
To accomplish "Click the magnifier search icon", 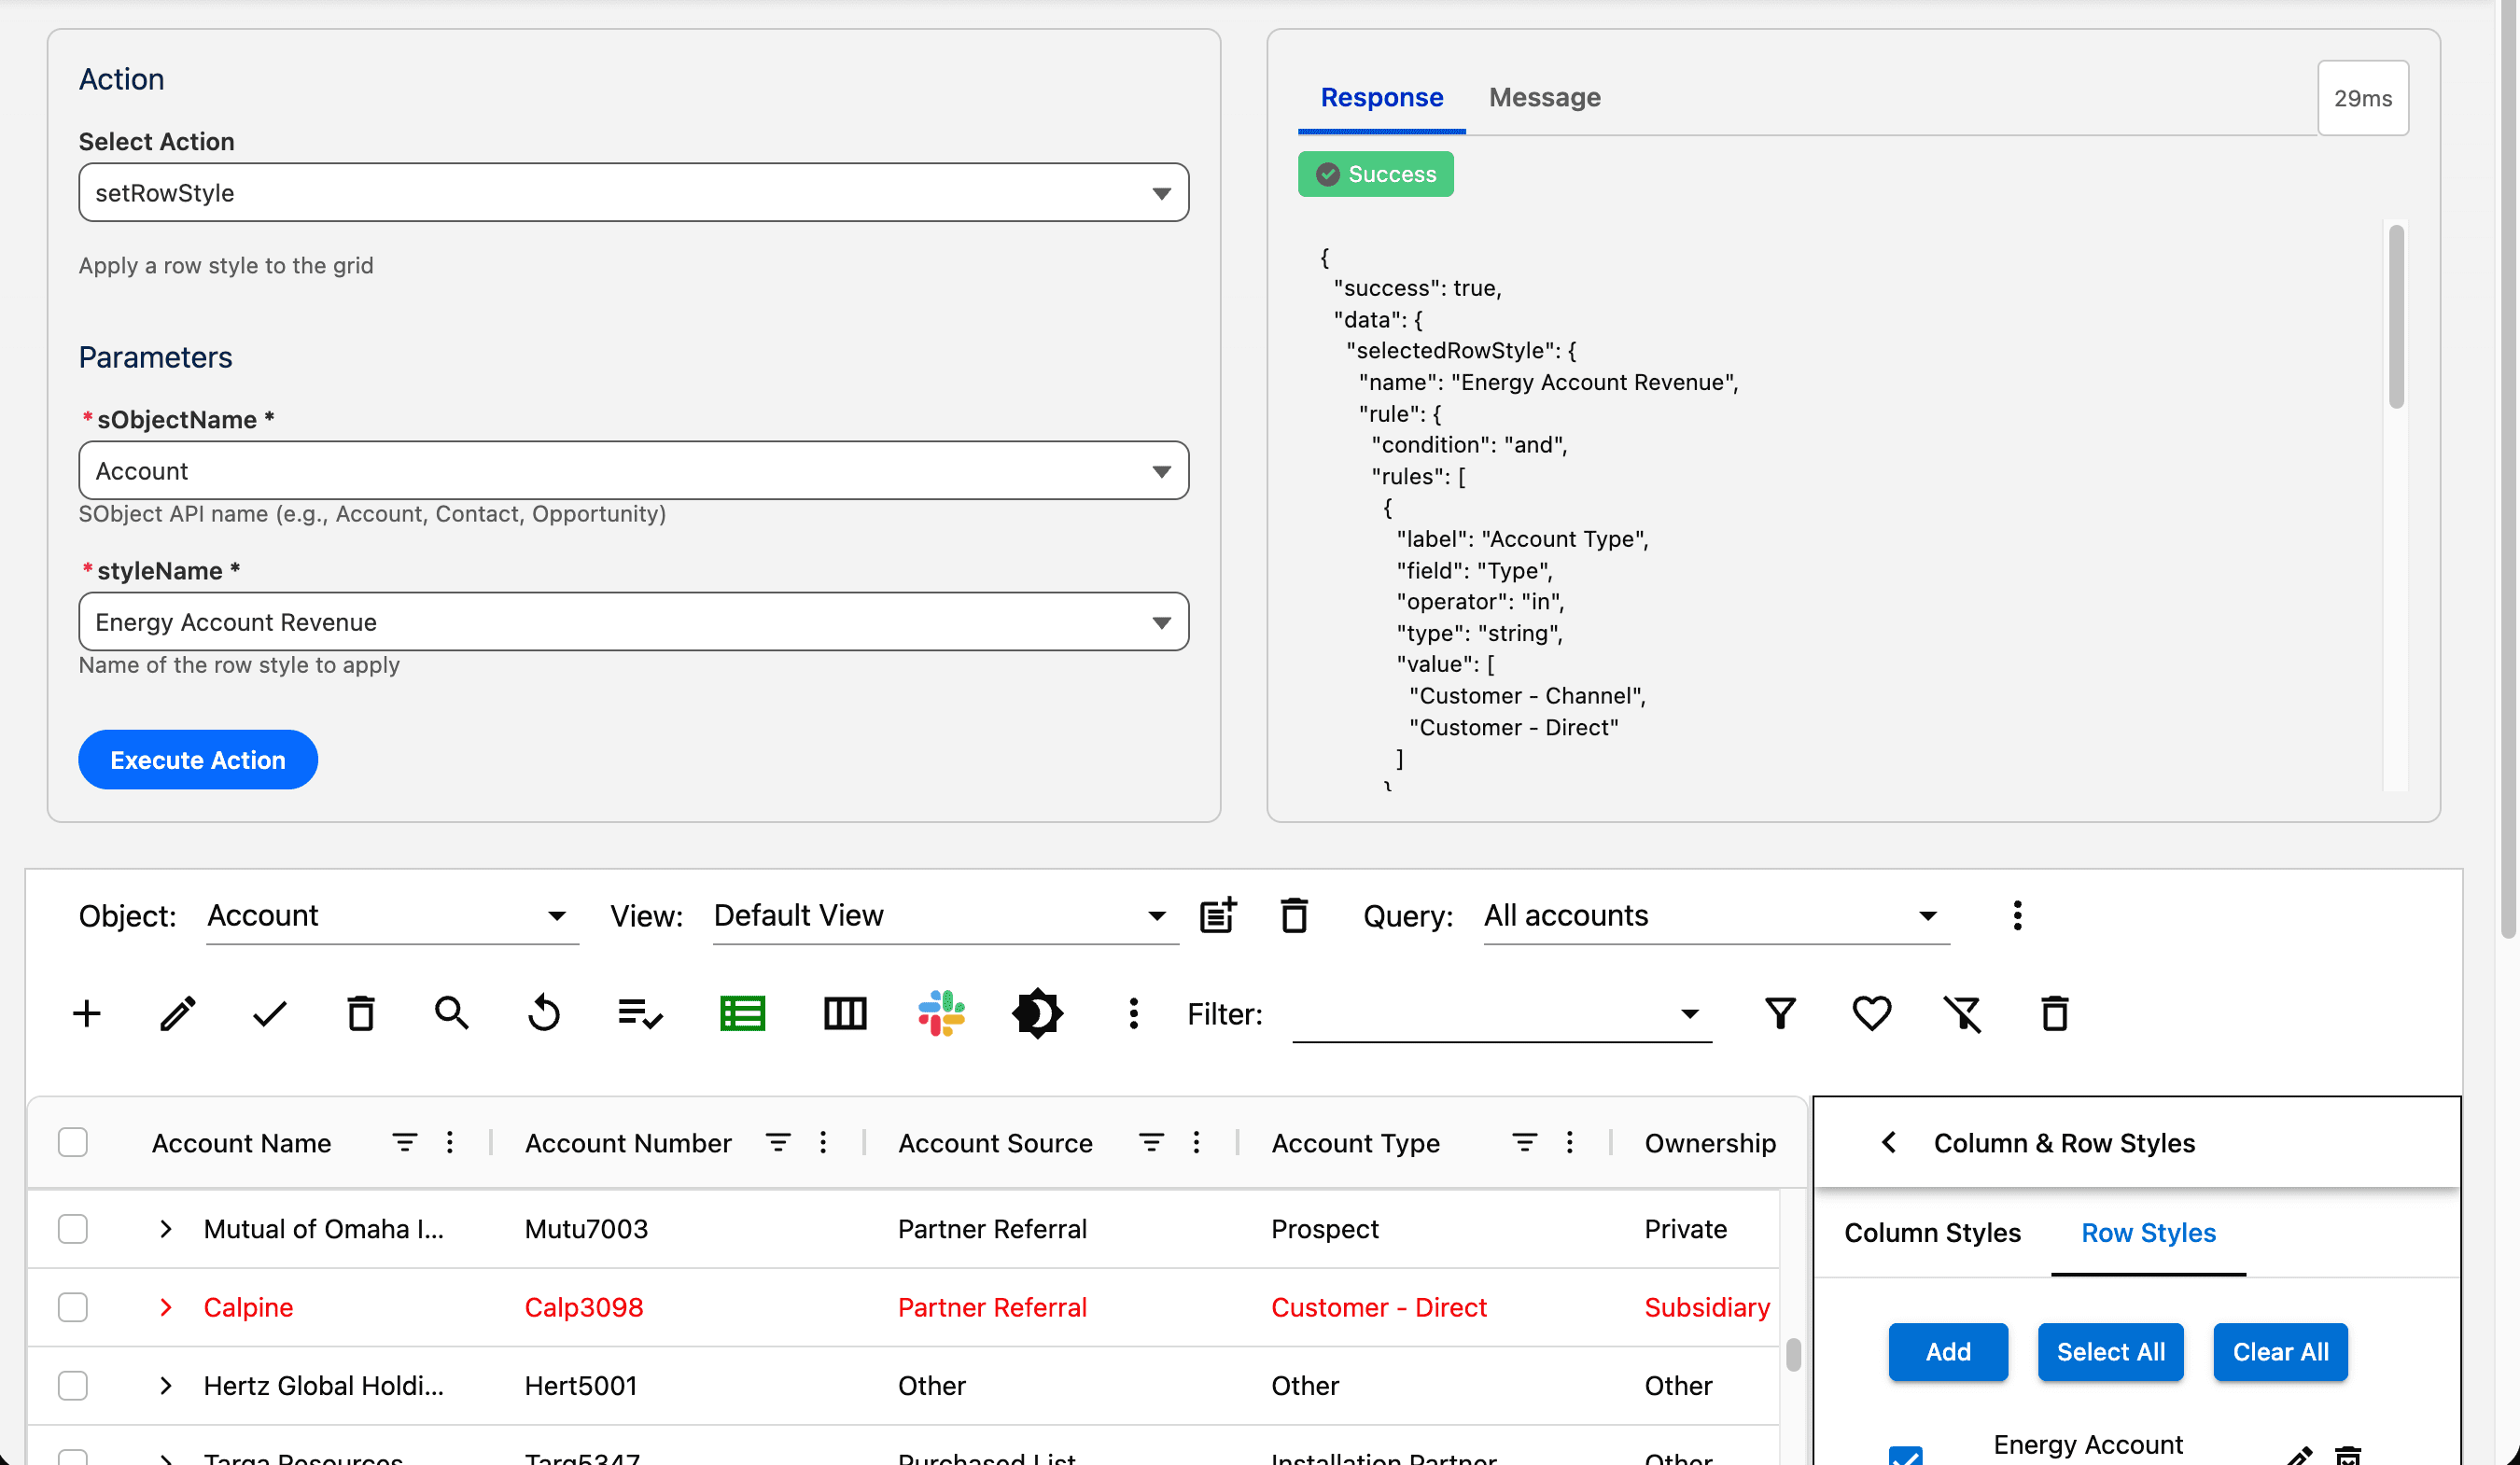I will (x=451, y=1013).
